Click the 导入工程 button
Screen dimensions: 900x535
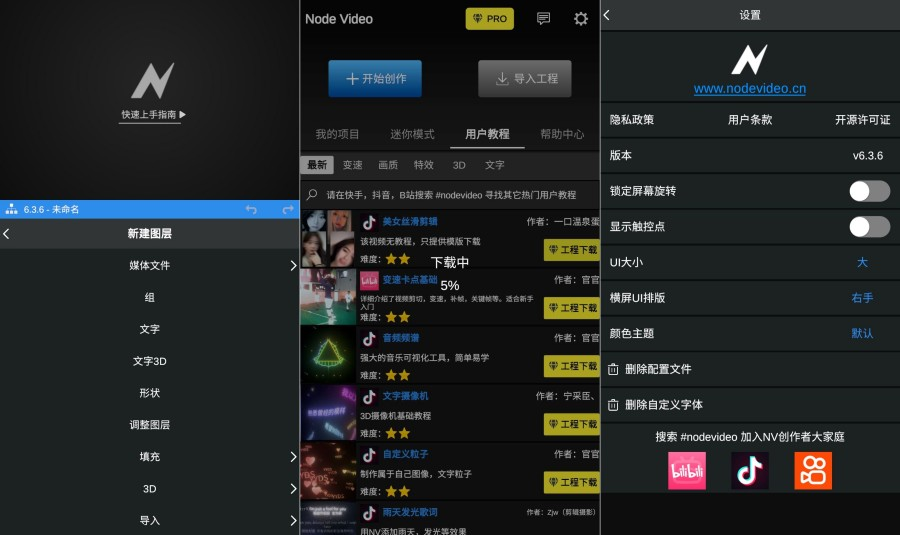525,79
